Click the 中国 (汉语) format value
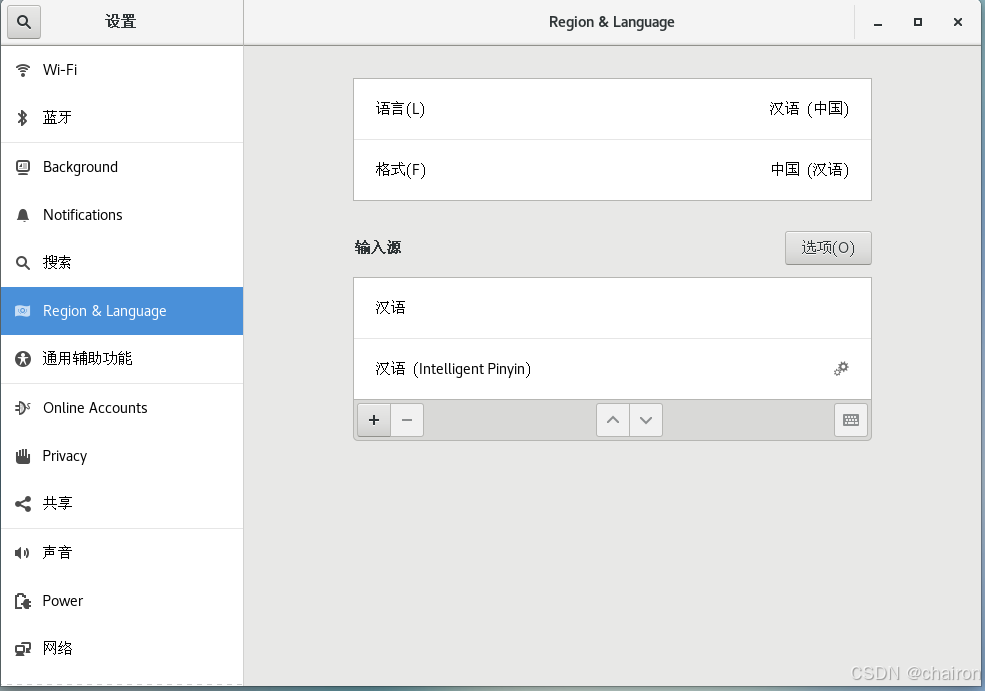The height and width of the screenshot is (691, 985). point(810,170)
